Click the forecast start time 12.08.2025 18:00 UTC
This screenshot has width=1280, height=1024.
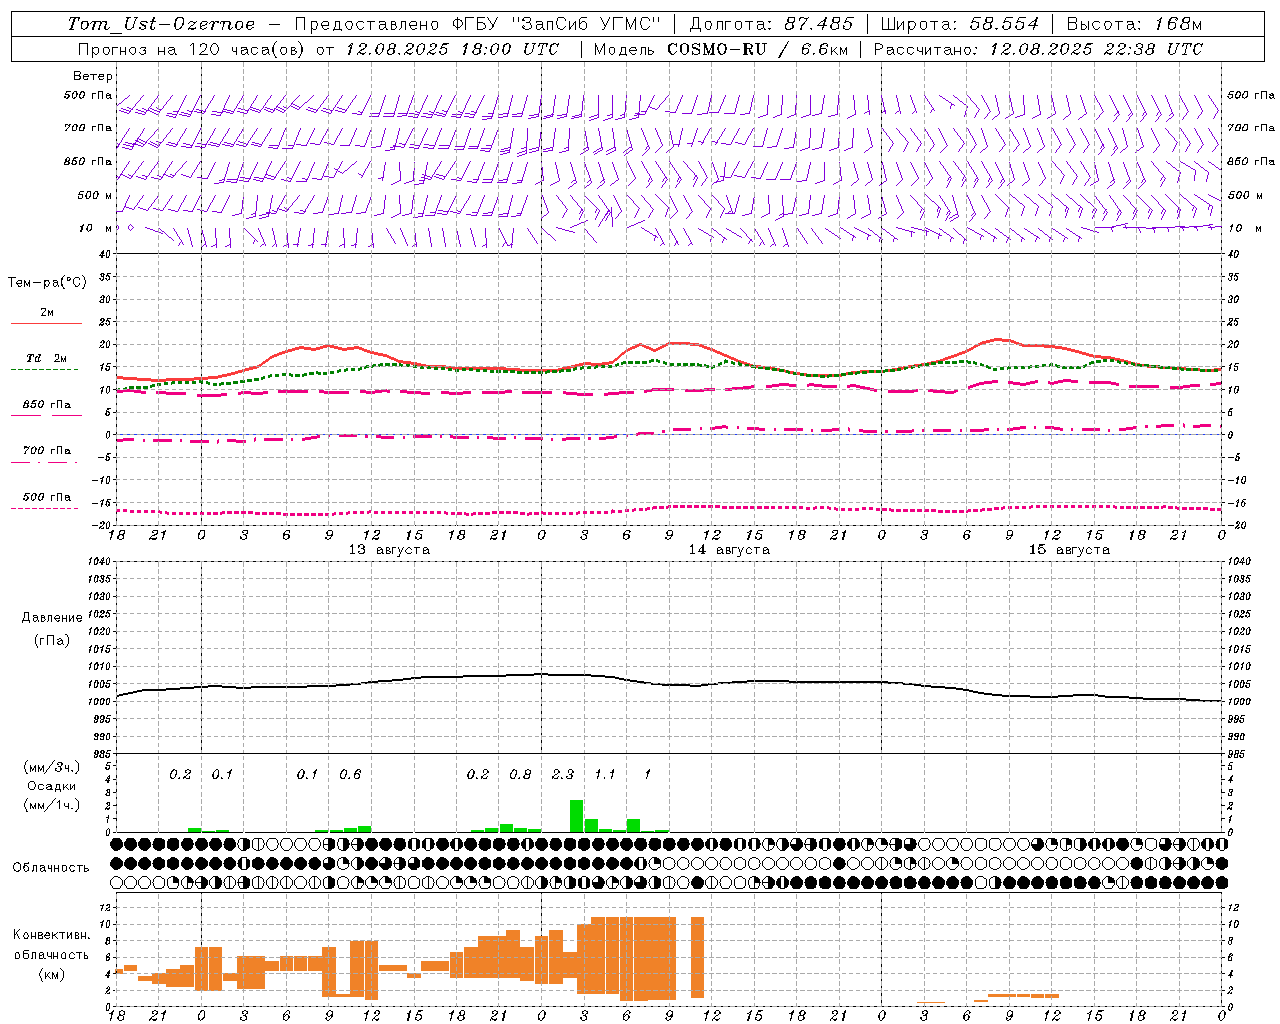452,49
